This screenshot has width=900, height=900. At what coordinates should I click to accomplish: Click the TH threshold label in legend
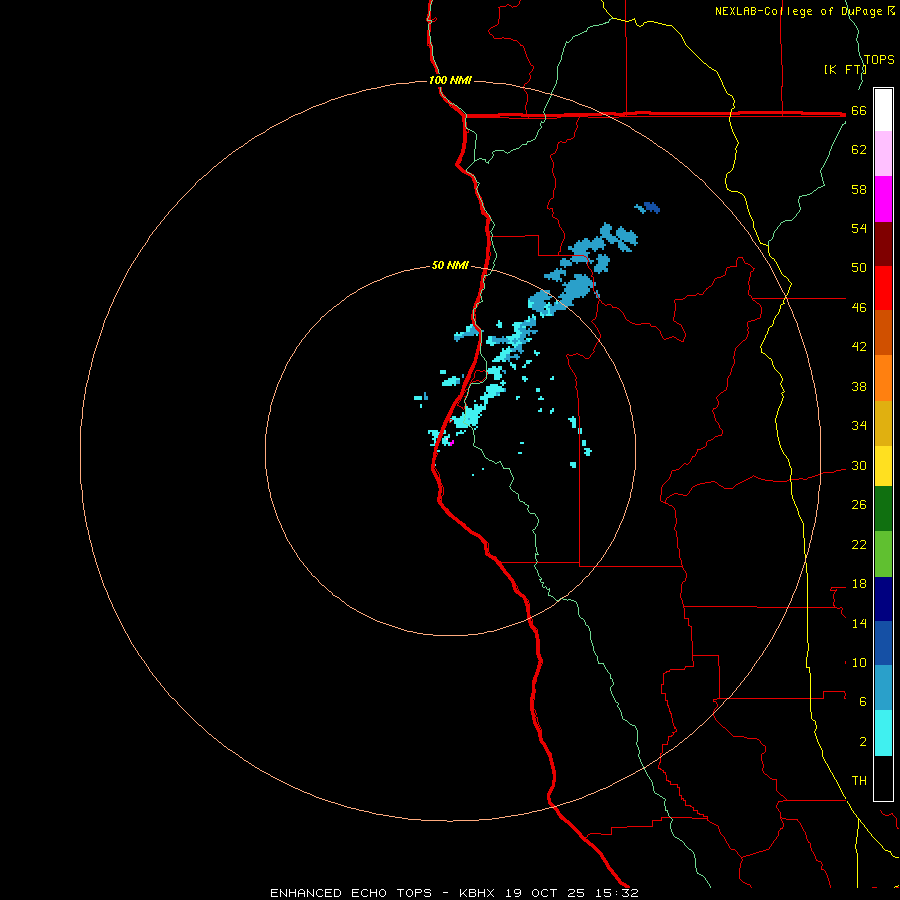pyautogui.click(x=859, y=781)
